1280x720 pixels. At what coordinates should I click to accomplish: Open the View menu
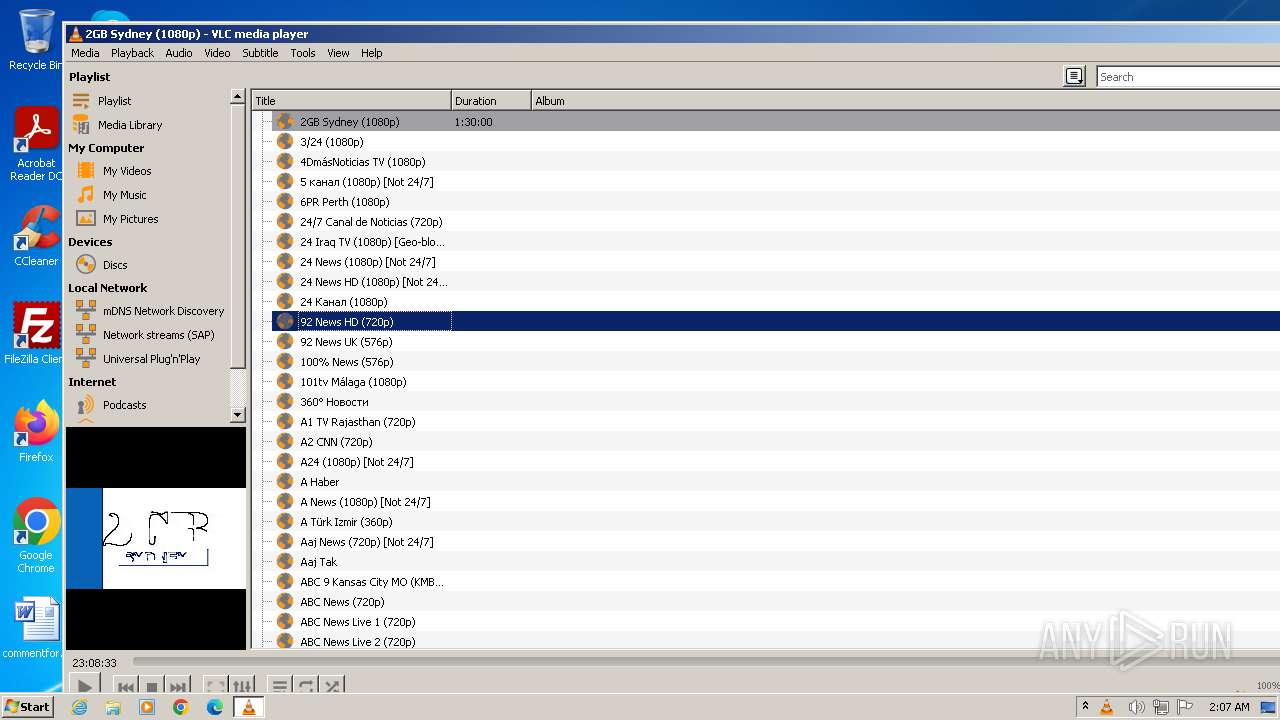[x=338, y=53]
